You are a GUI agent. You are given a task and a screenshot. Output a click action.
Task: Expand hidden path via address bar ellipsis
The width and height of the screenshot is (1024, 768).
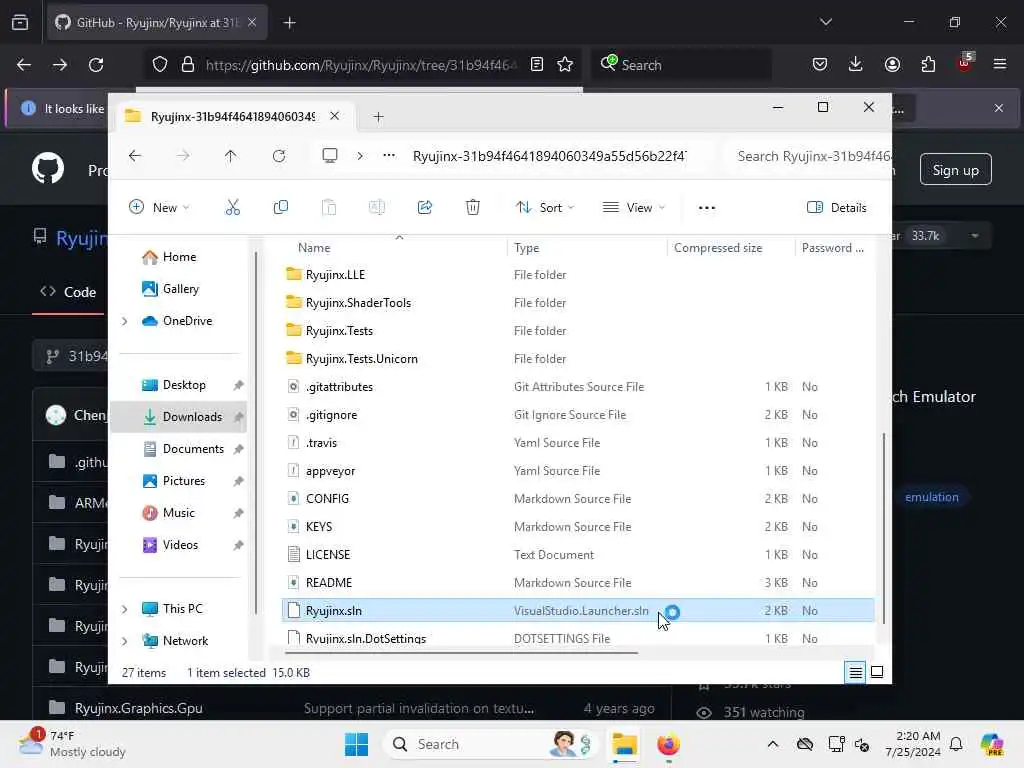coord(389,155)
